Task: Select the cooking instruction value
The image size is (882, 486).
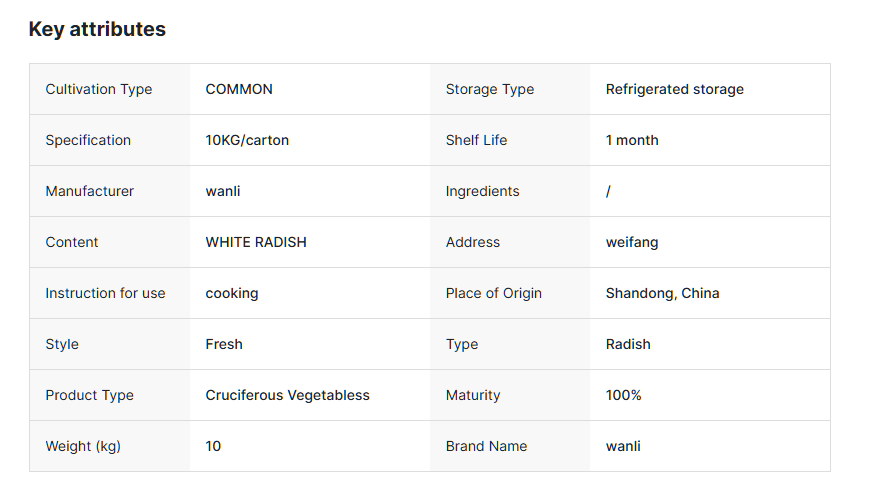Action: (232, 293)
